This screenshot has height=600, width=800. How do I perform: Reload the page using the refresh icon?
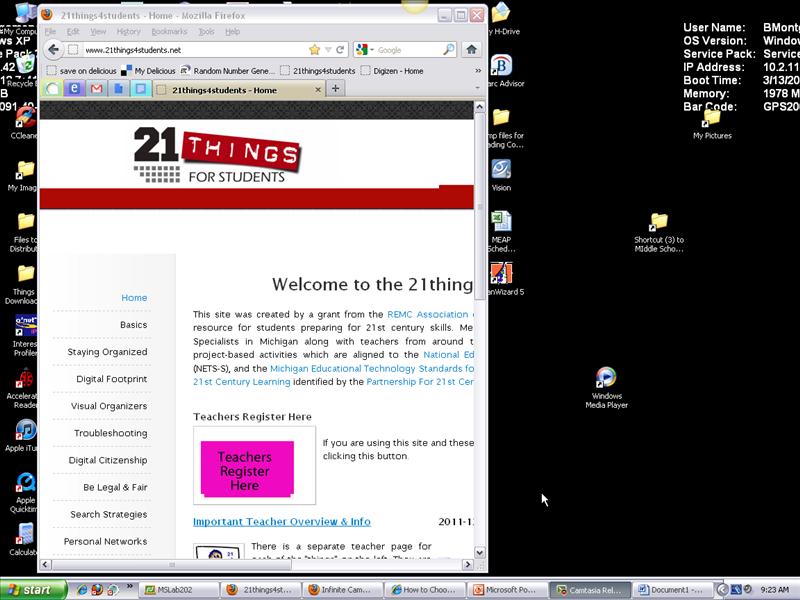(340, 49)
